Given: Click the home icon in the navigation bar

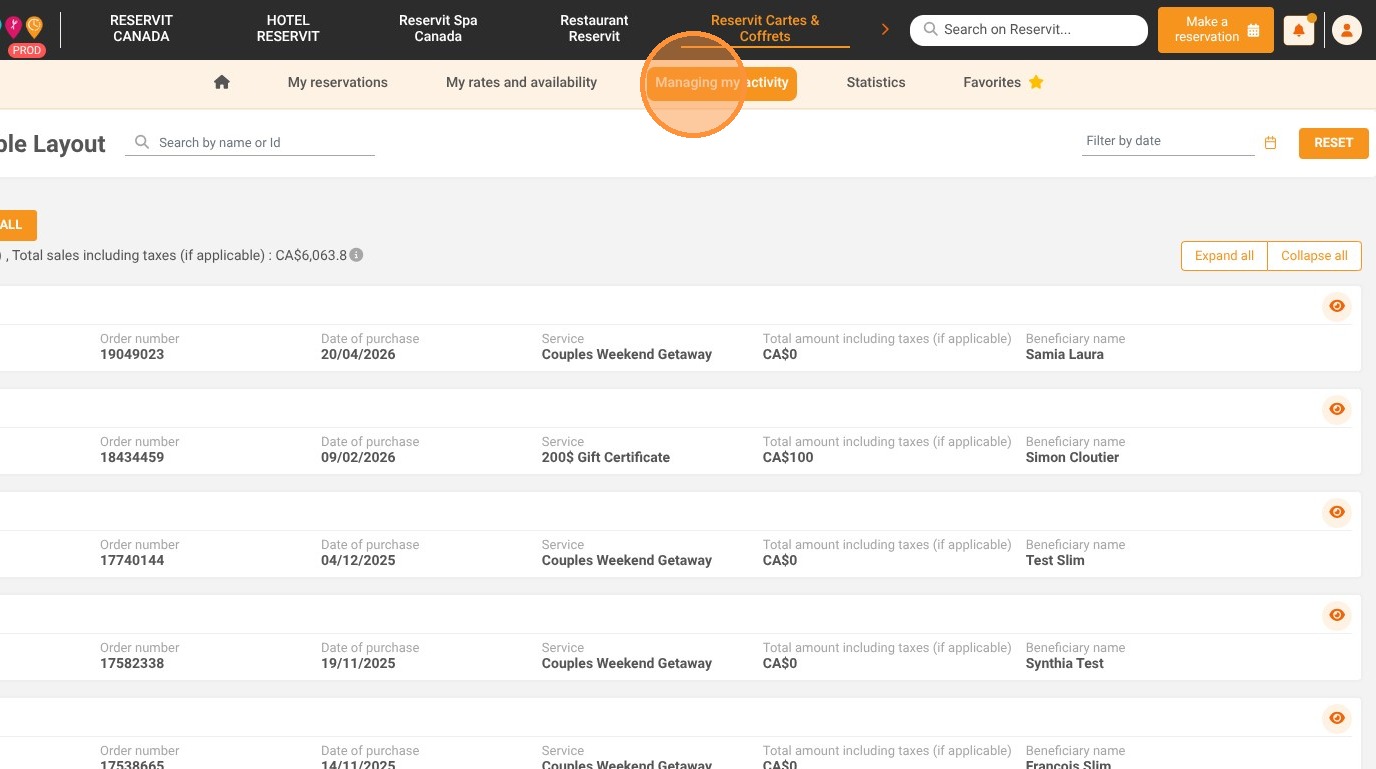Looking at the screenshot, I should point(222,82).
